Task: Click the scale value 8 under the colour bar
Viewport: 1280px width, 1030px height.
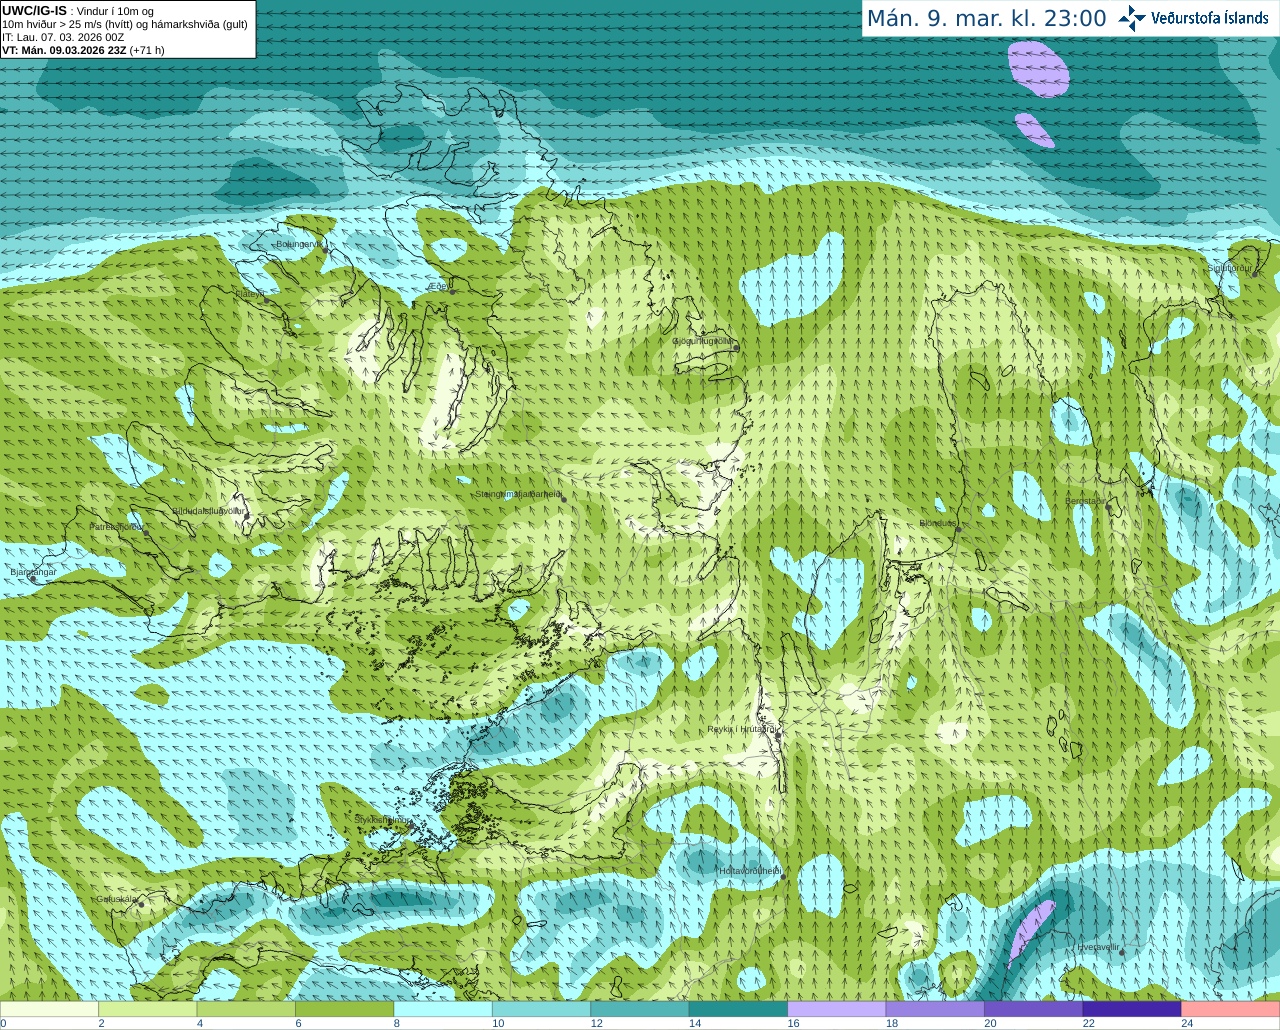Action: [396, 1023]
